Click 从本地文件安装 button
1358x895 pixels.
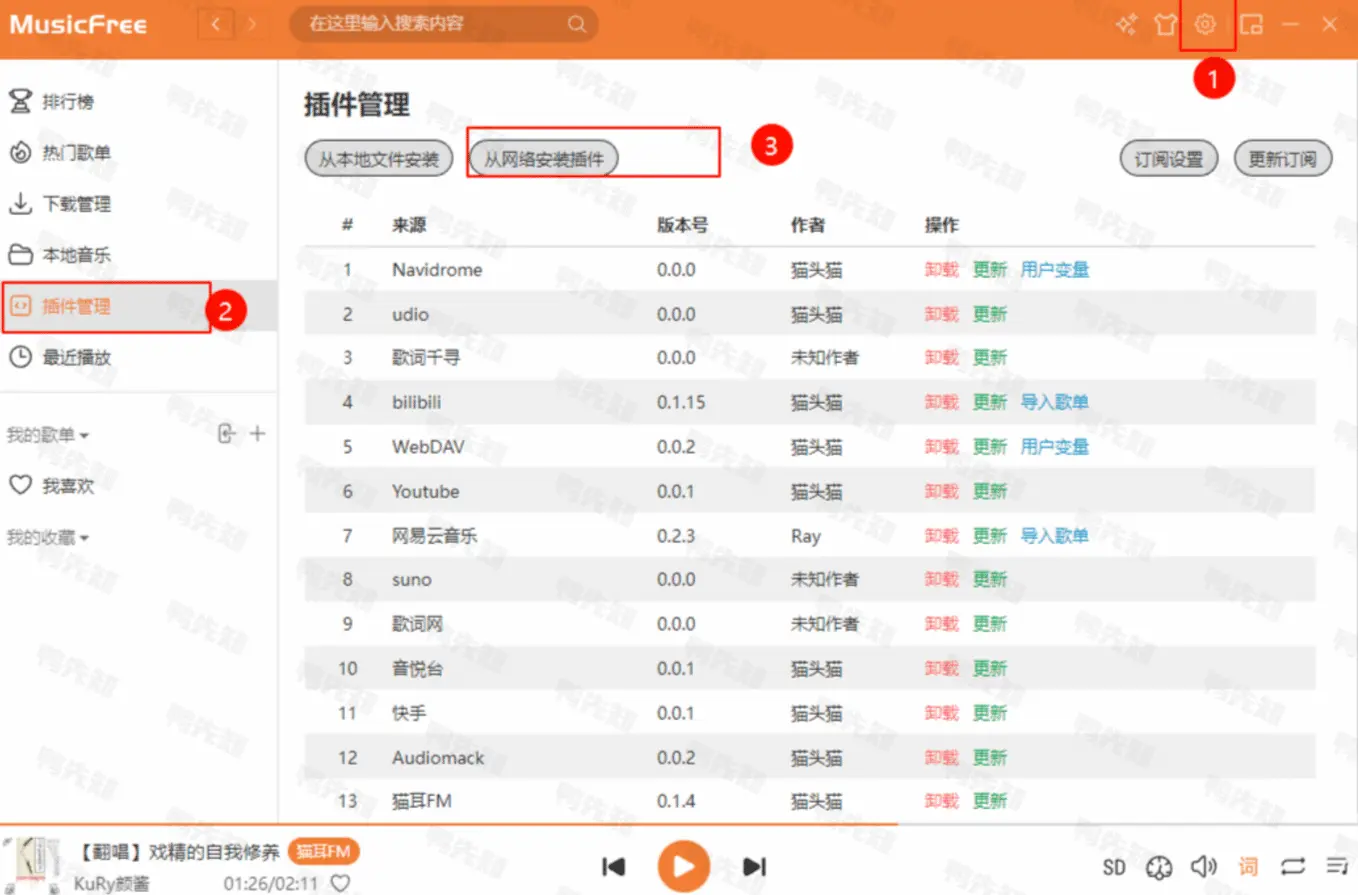[x=379, y=159]
